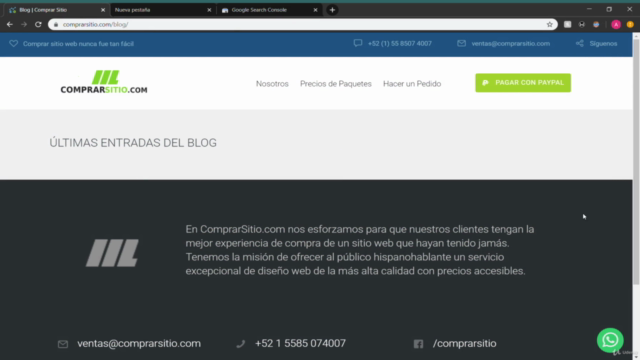The height and width of the screenshot is (360, 640).
Task: Open Hacer un Pedido menu item
Action: tap(412, 84)
